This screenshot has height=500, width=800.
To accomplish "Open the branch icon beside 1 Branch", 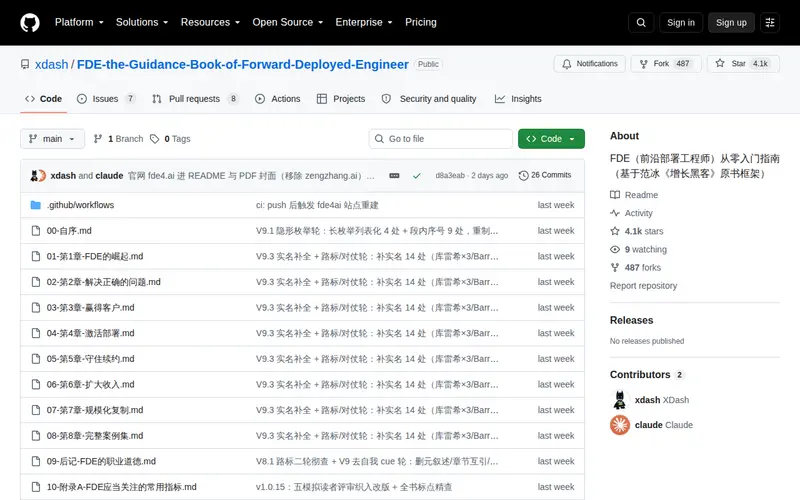I will coord(98,139).
